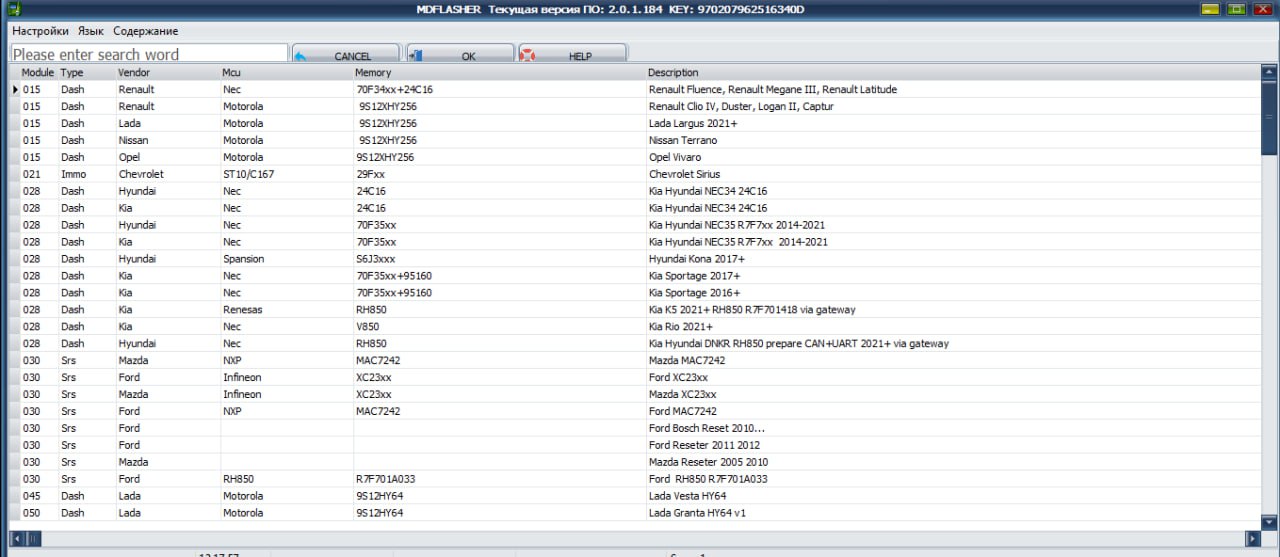
Task: Select the Lada Vesta HY64 row
Action: coord(687,496)
